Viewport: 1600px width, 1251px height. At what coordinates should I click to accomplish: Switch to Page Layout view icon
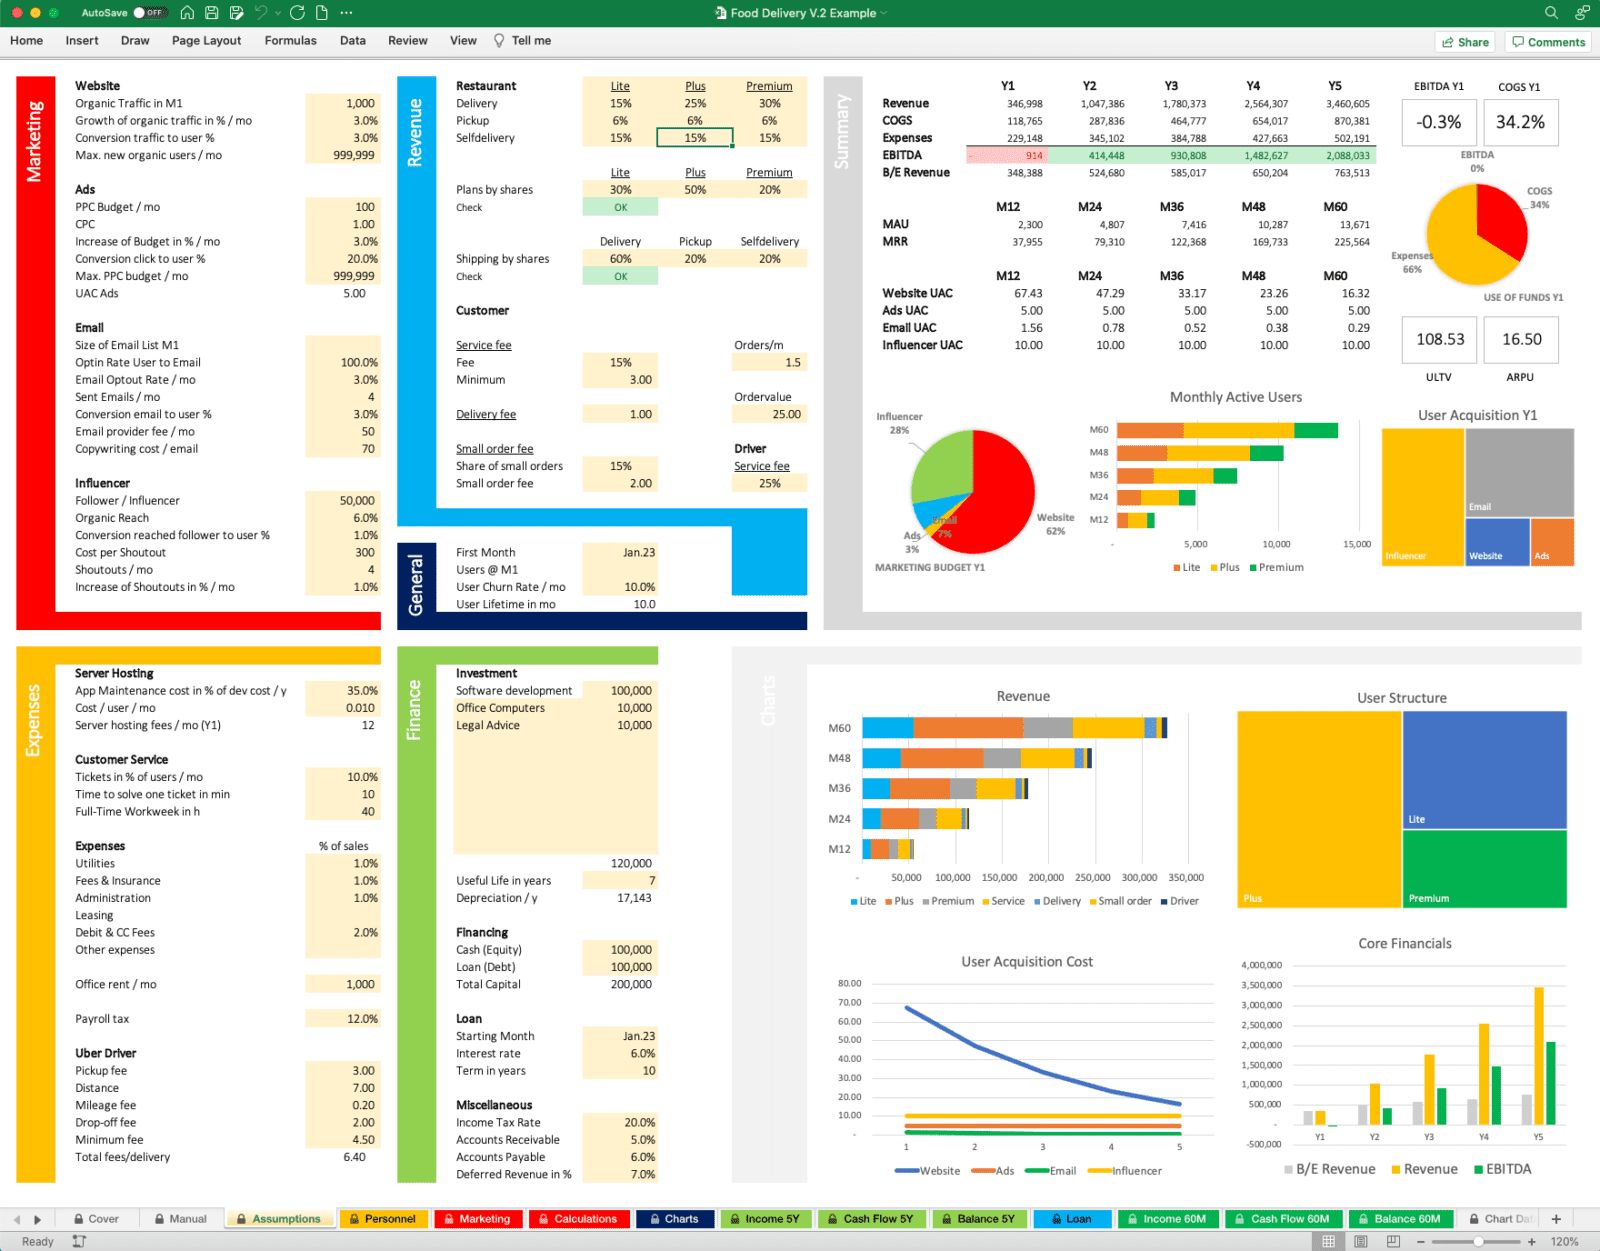point(1361,1241)
